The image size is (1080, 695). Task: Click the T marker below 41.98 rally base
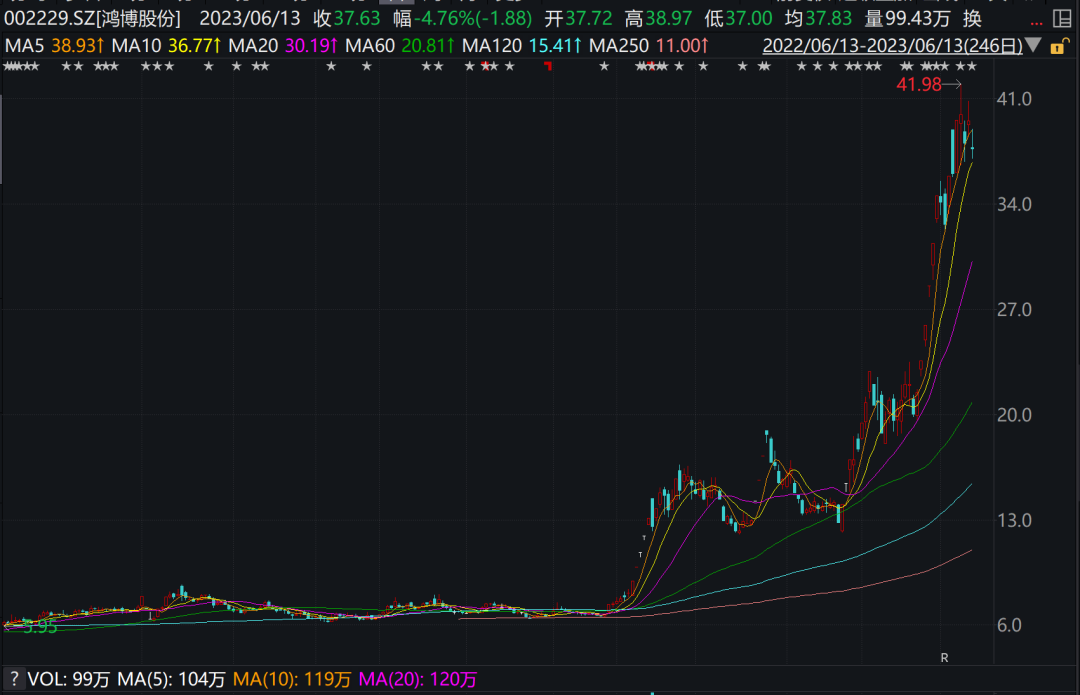[846, 488]
